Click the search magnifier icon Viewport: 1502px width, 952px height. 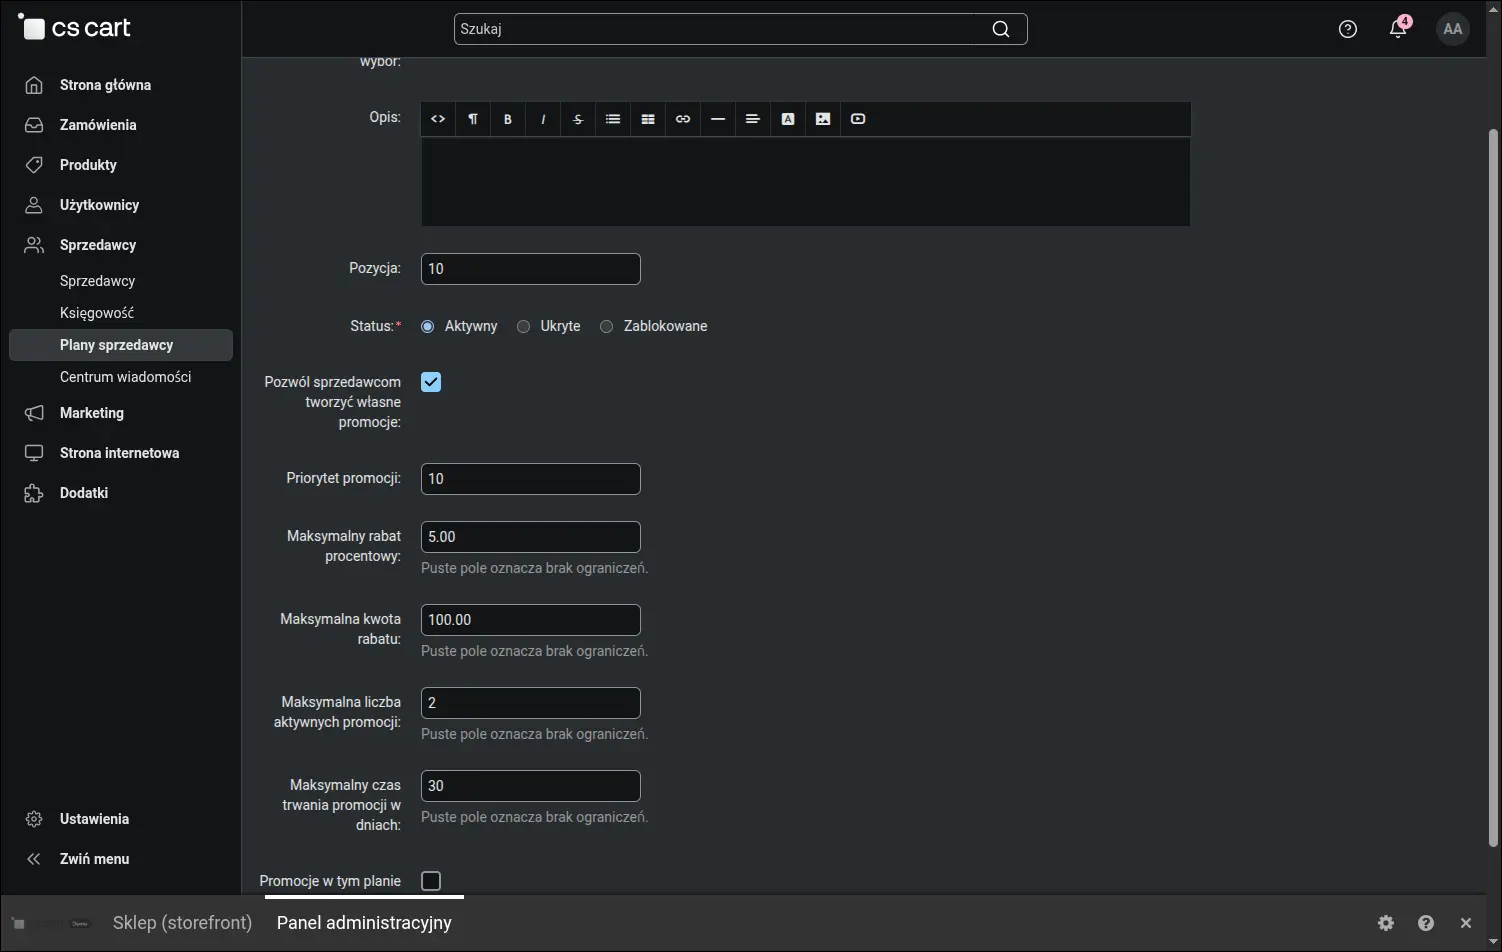1000,29
